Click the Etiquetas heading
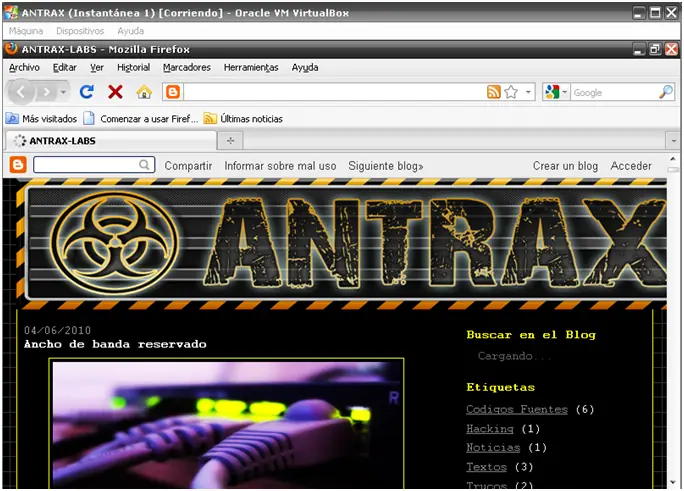 tap(500, 387)
